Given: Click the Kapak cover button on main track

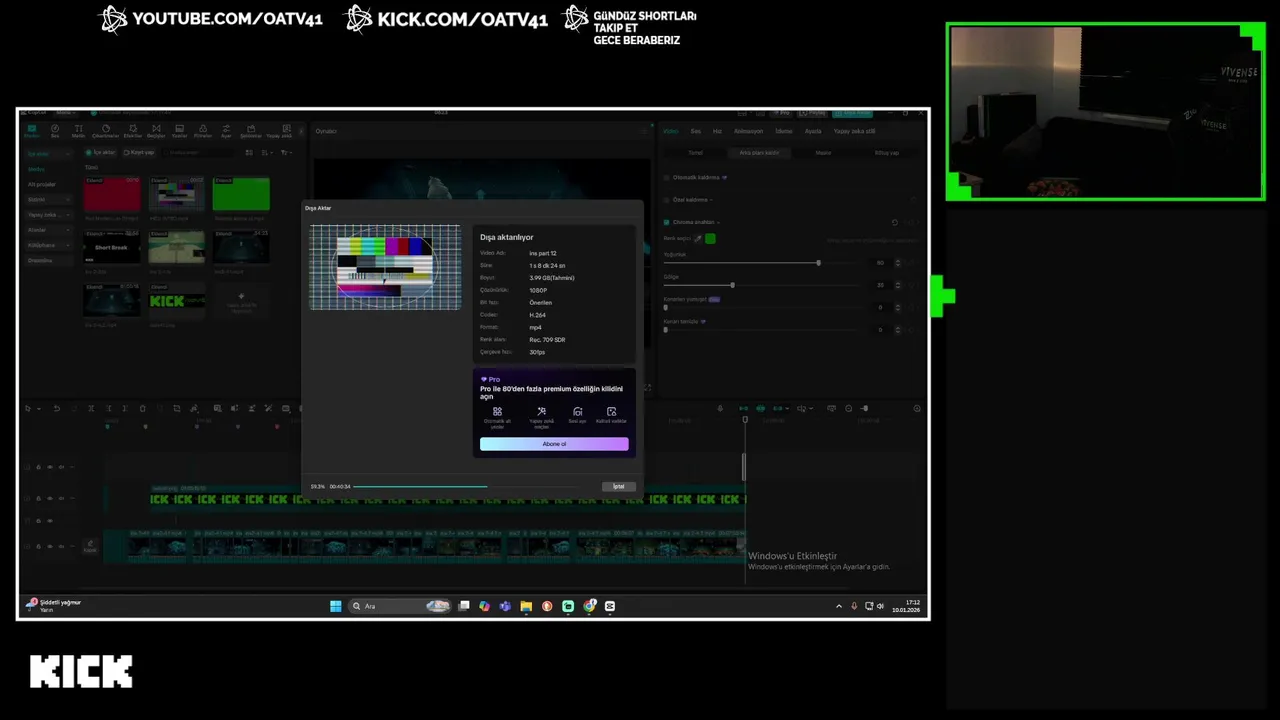Looking at the screenshot, I should coord(90,547).
